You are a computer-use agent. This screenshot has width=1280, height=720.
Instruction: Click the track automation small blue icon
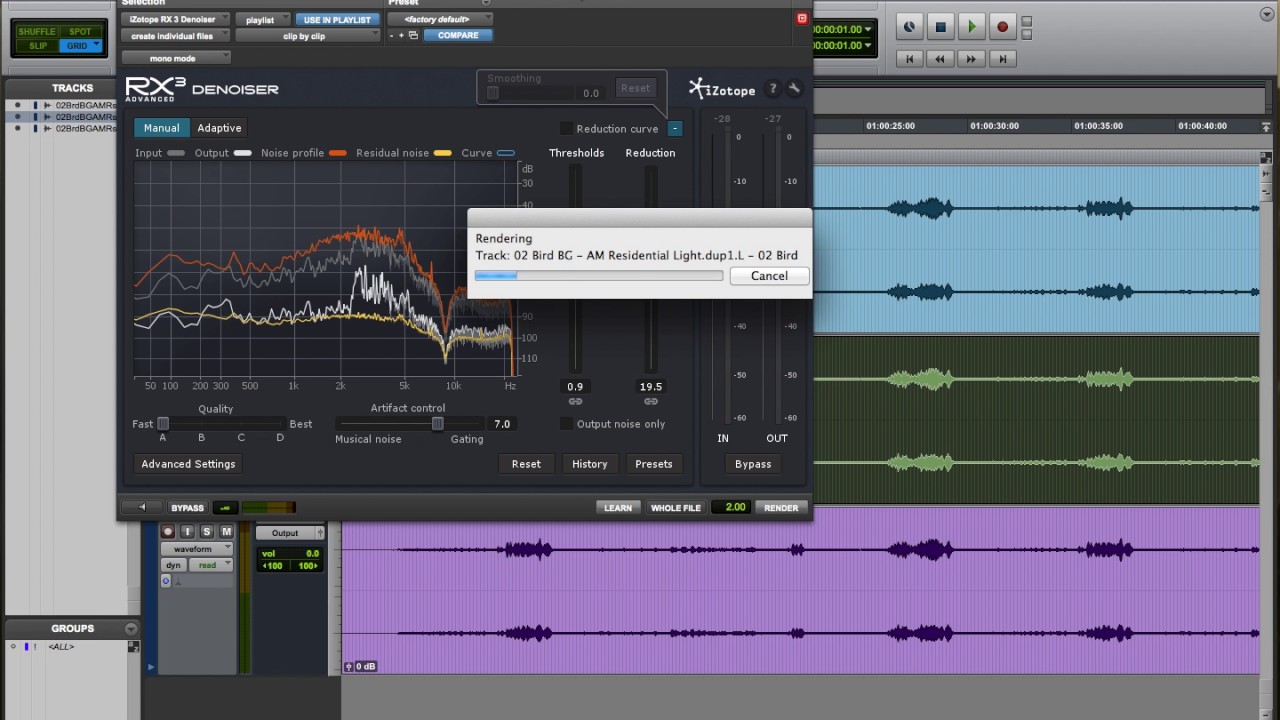coord(166,581)
